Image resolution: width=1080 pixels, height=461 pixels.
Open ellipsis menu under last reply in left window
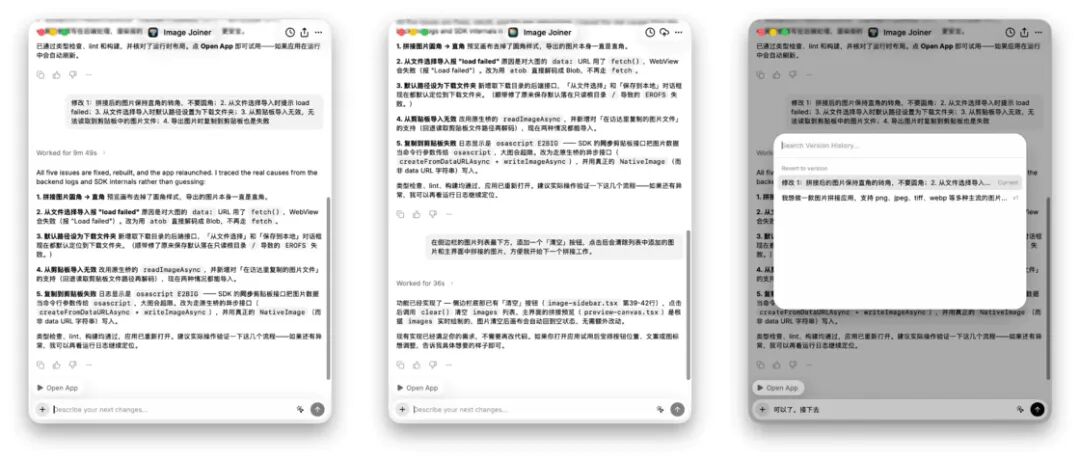[88, 365]
